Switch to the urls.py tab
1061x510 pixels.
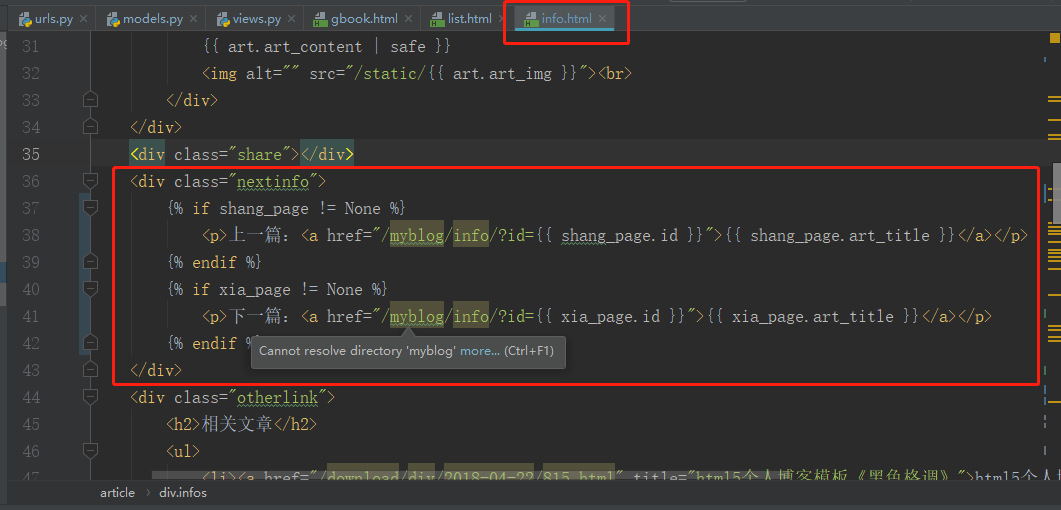54,19
